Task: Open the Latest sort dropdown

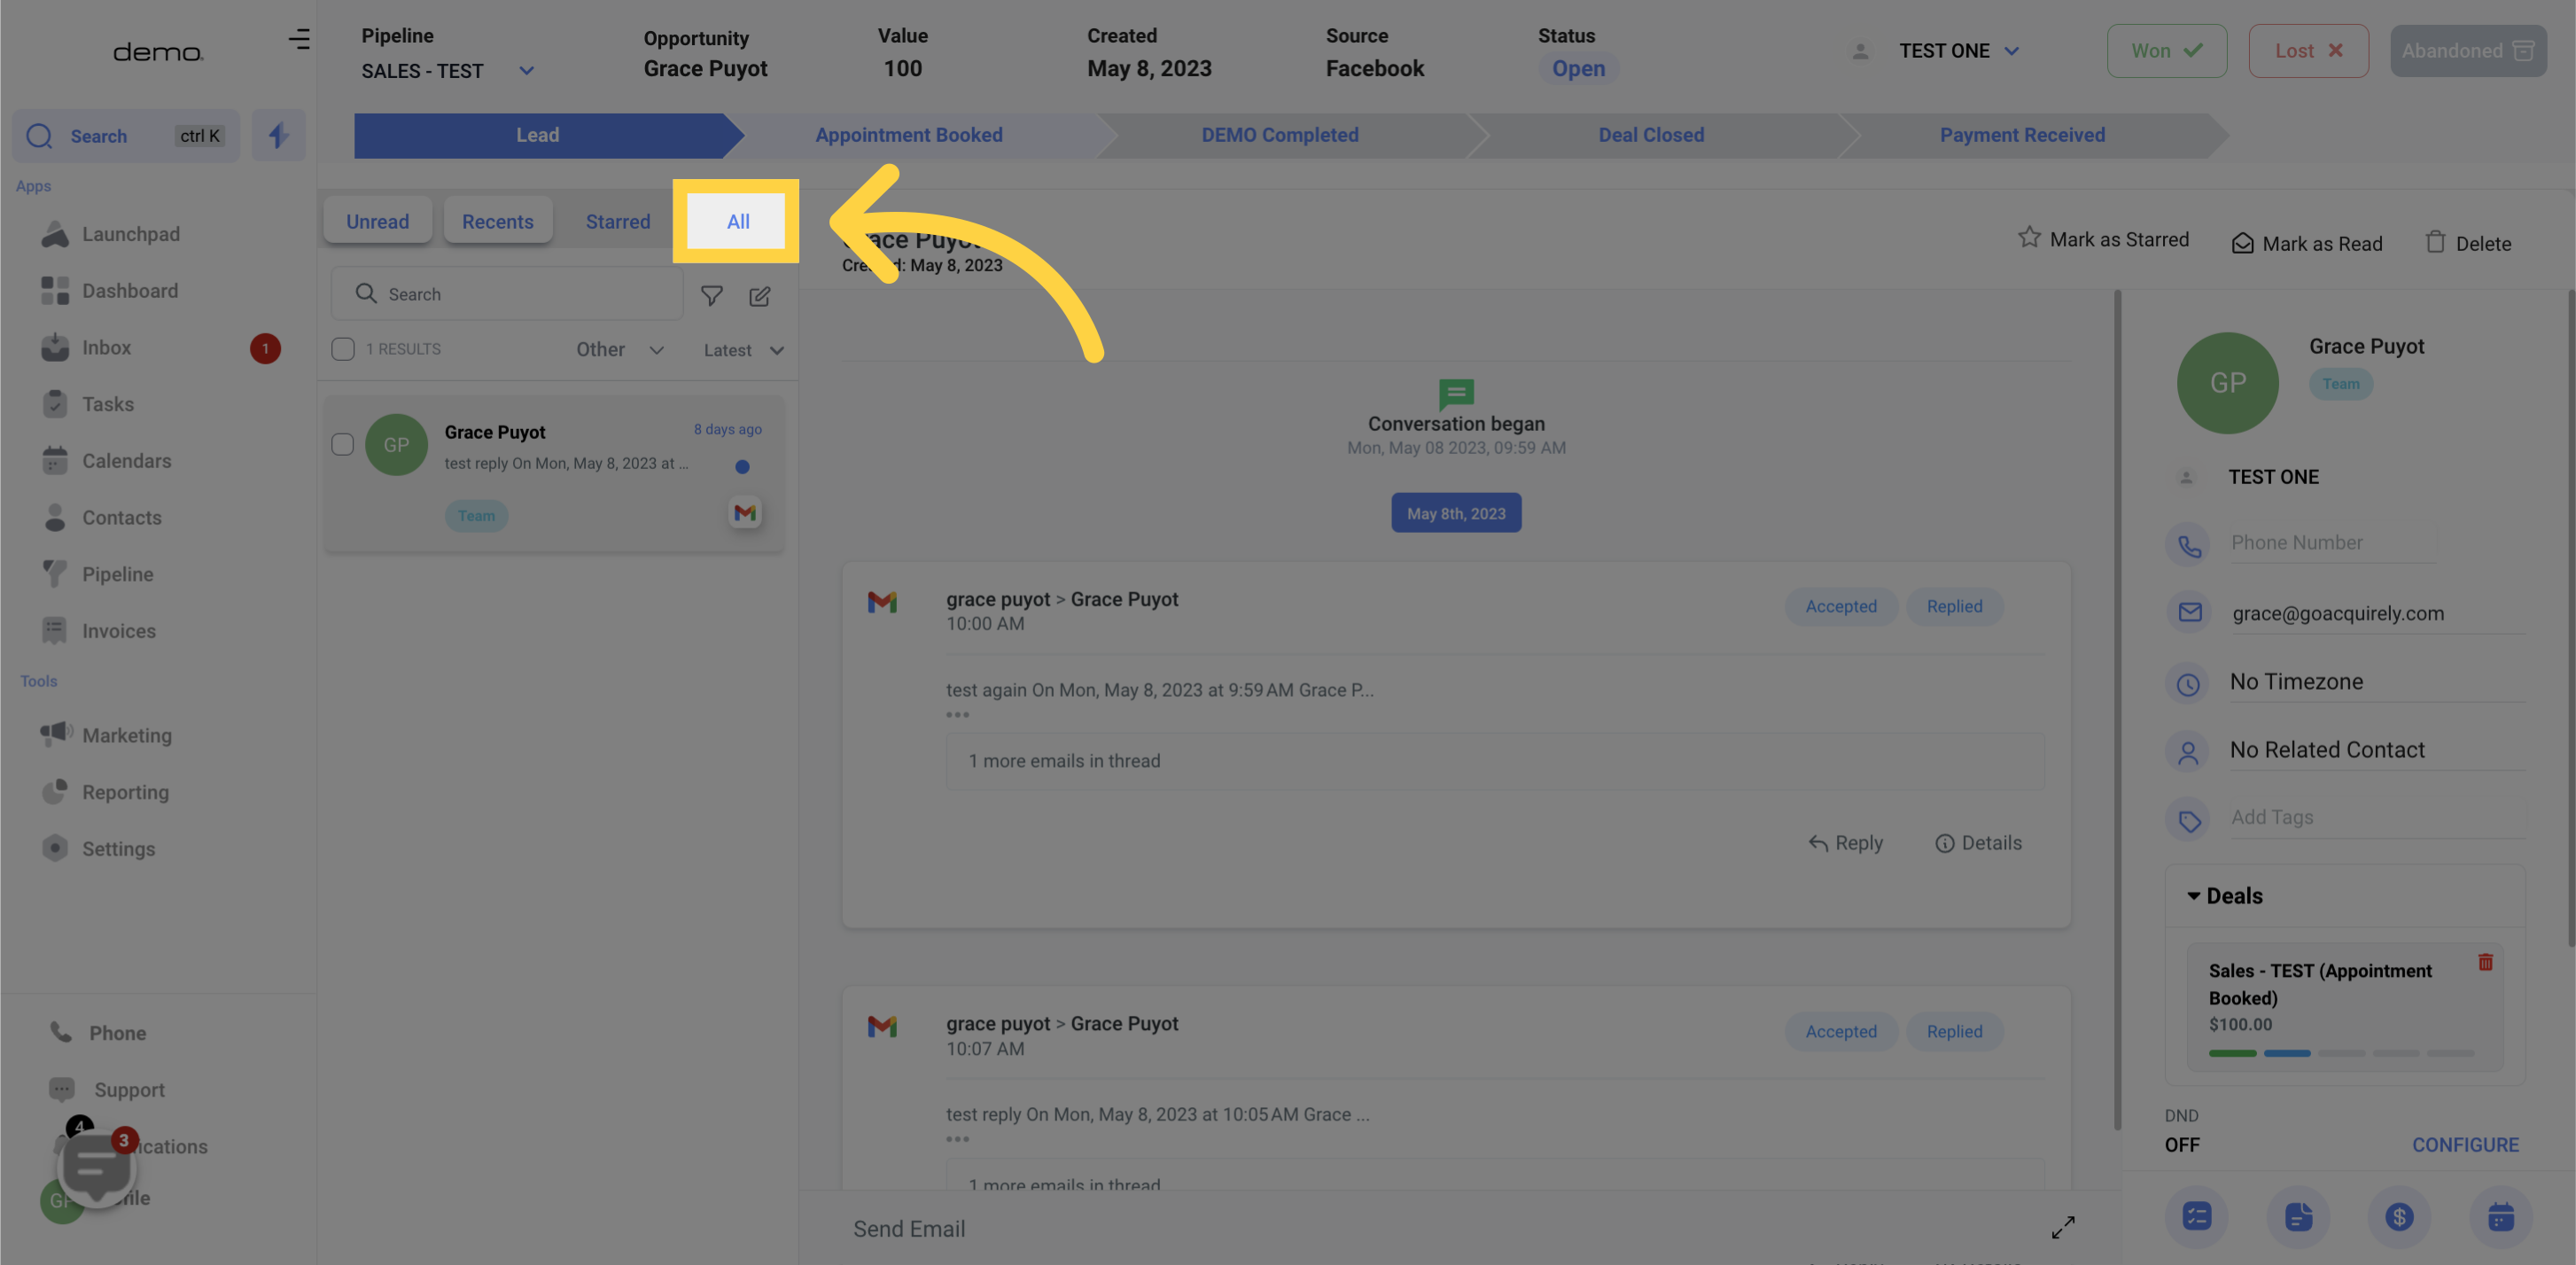Action: tap(743, 350)
